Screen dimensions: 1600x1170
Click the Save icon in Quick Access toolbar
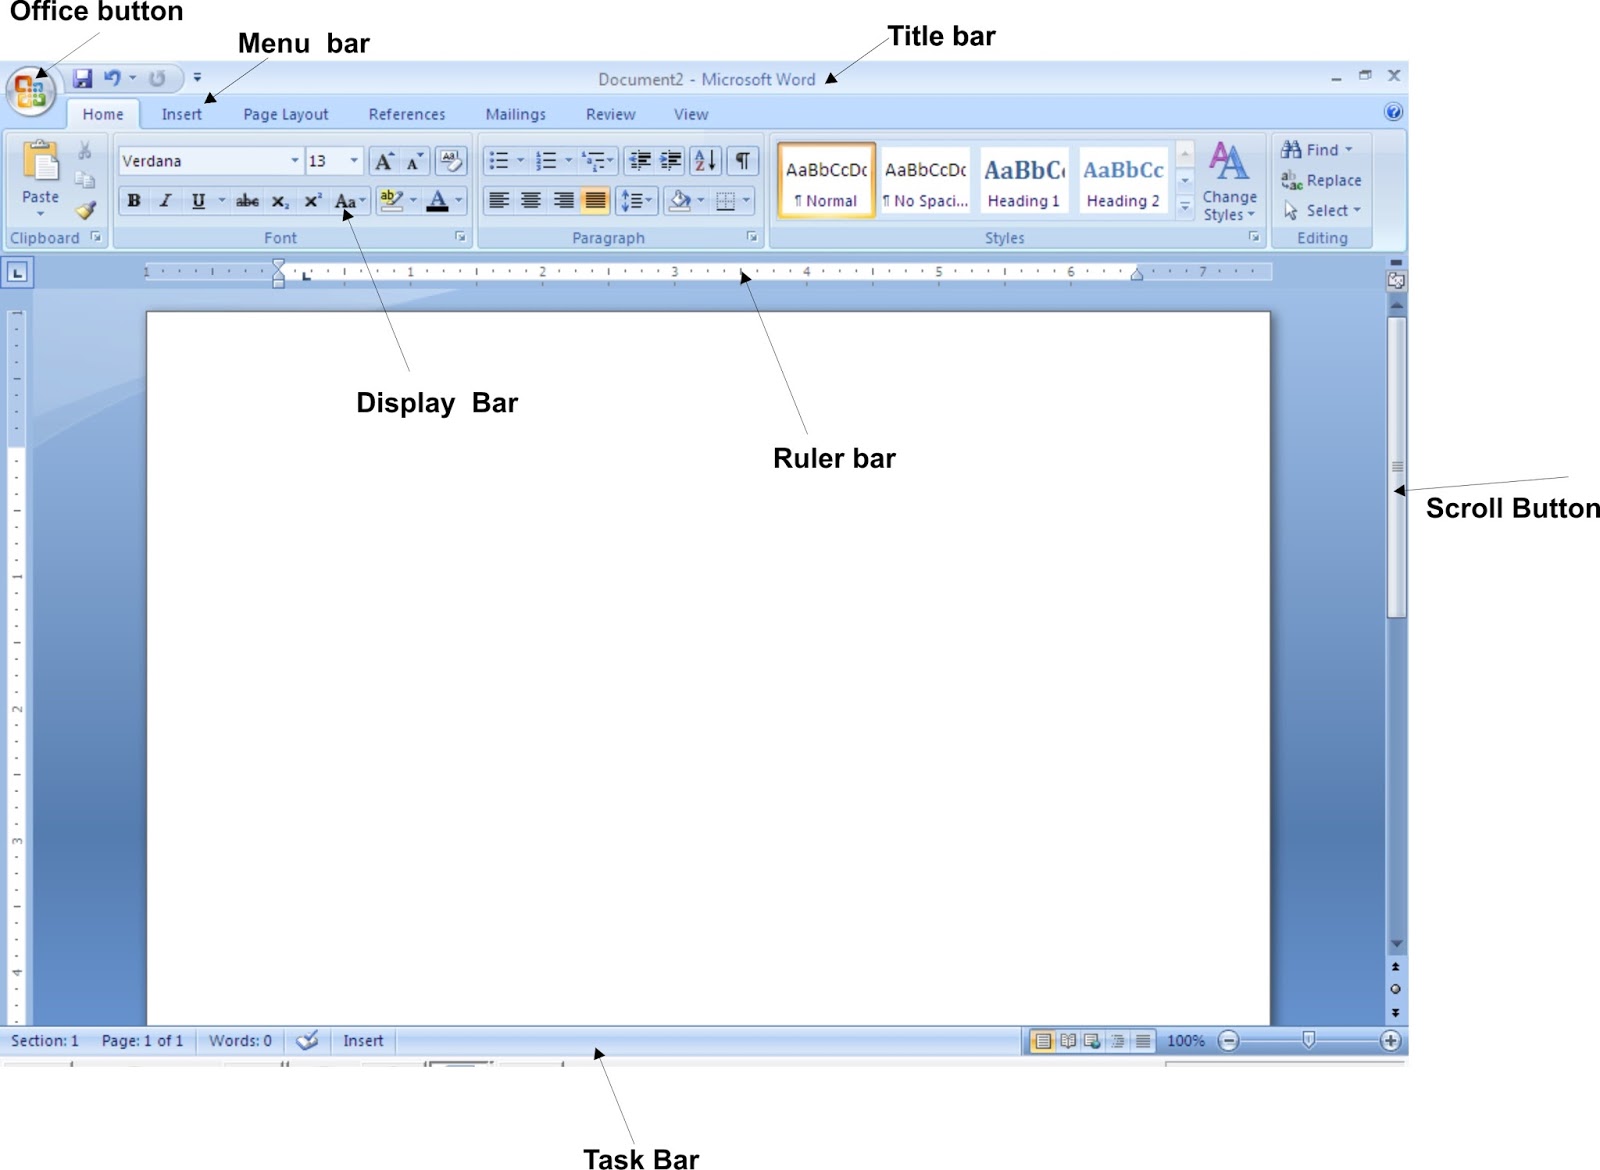(82, 78)
